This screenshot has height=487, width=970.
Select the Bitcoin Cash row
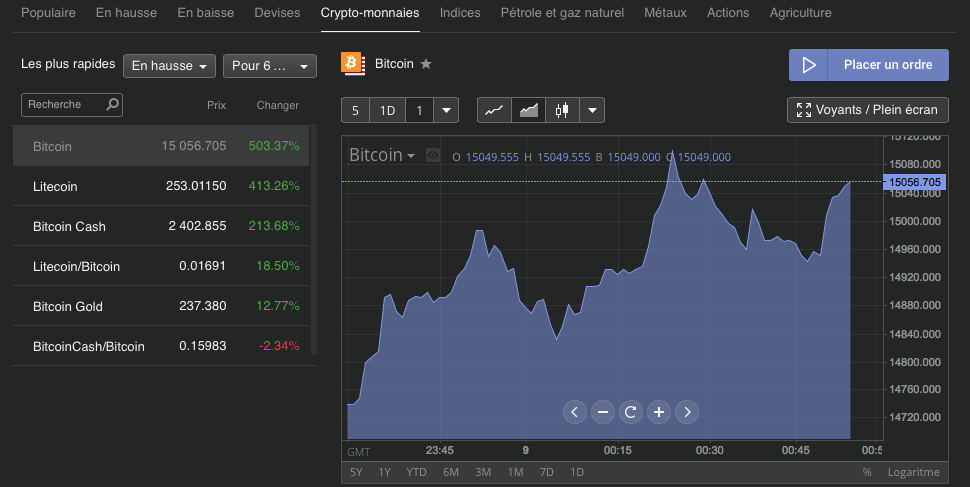click(161, 226)
